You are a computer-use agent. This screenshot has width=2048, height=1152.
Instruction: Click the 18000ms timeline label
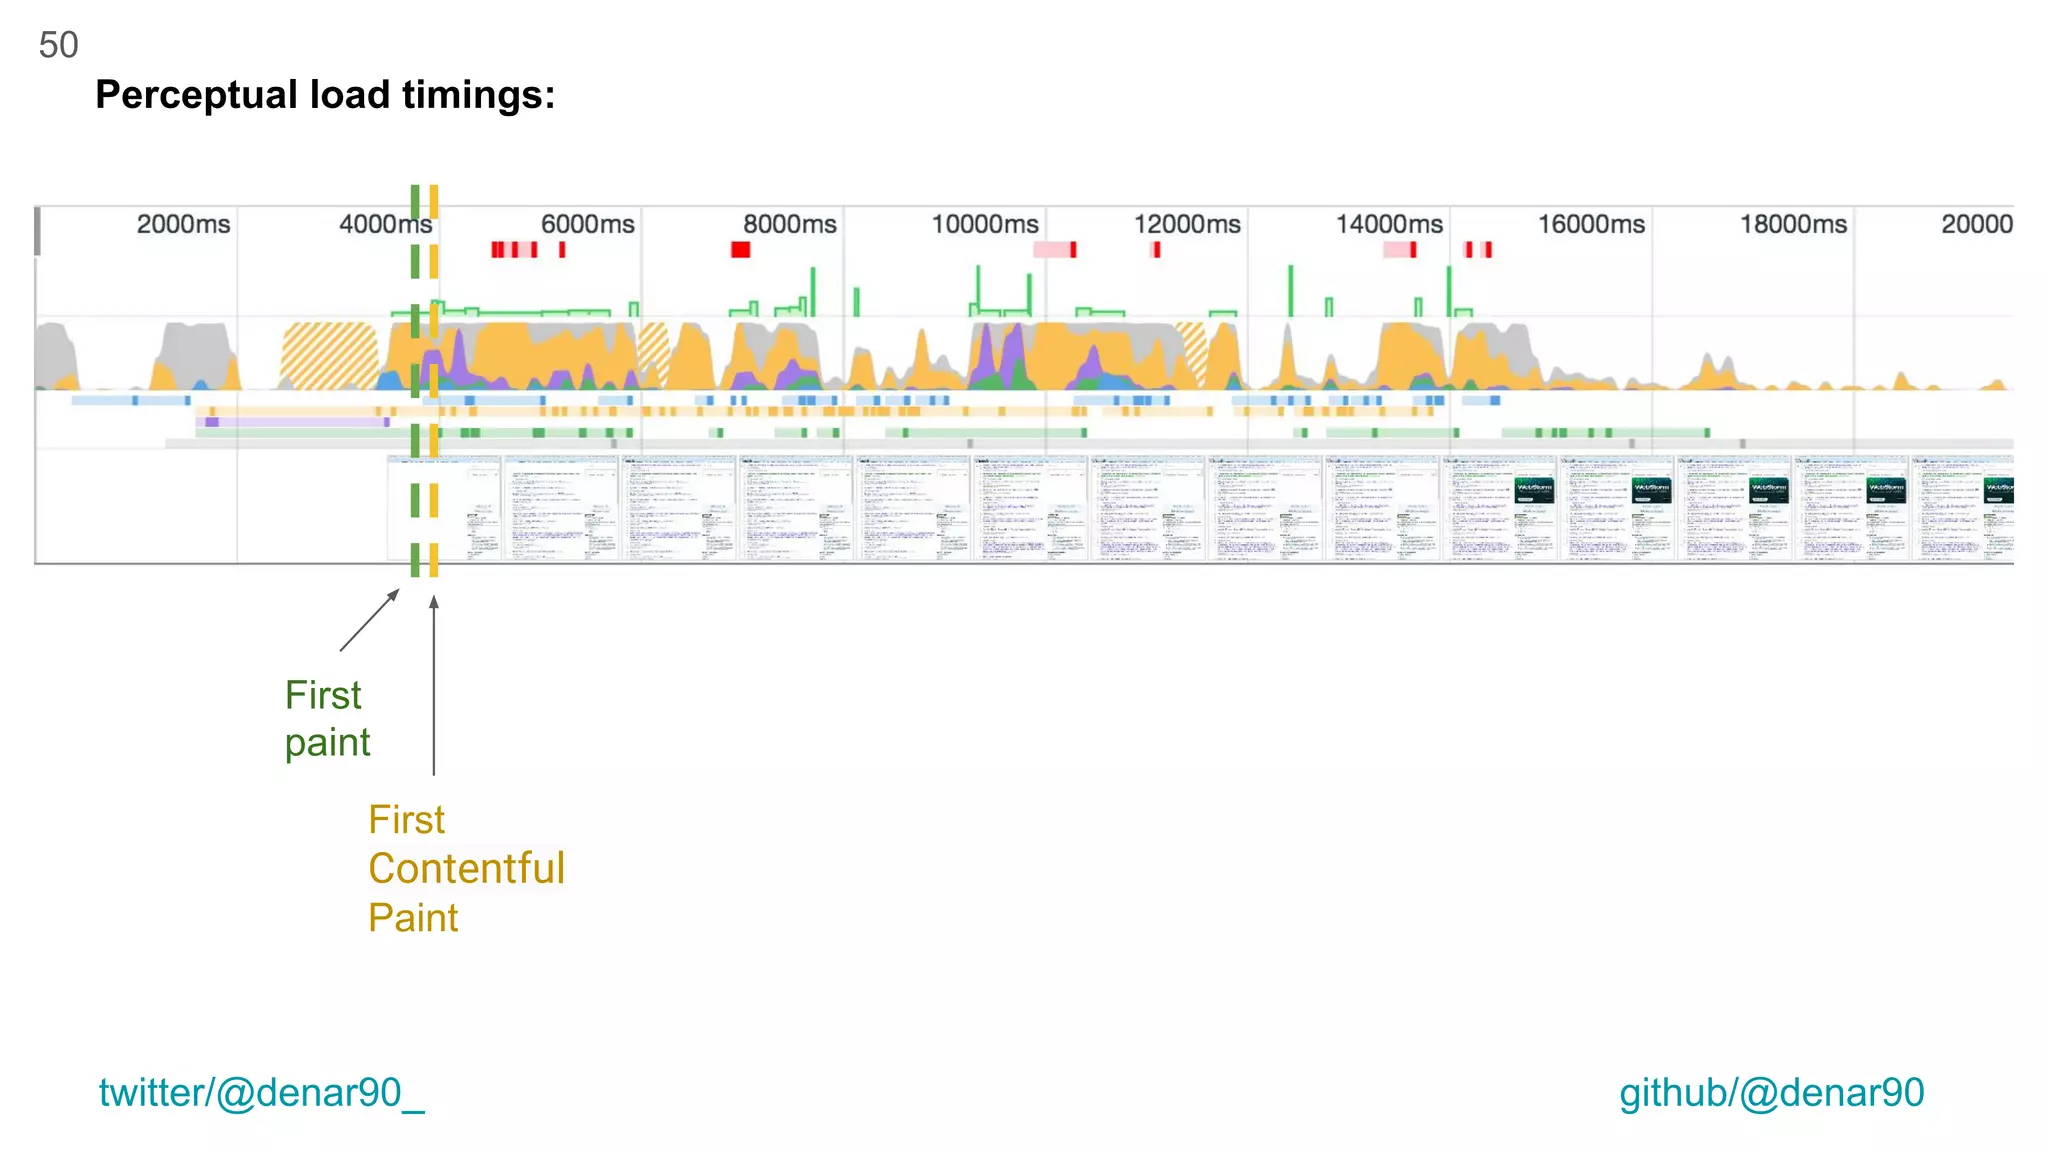(1793, 224)
